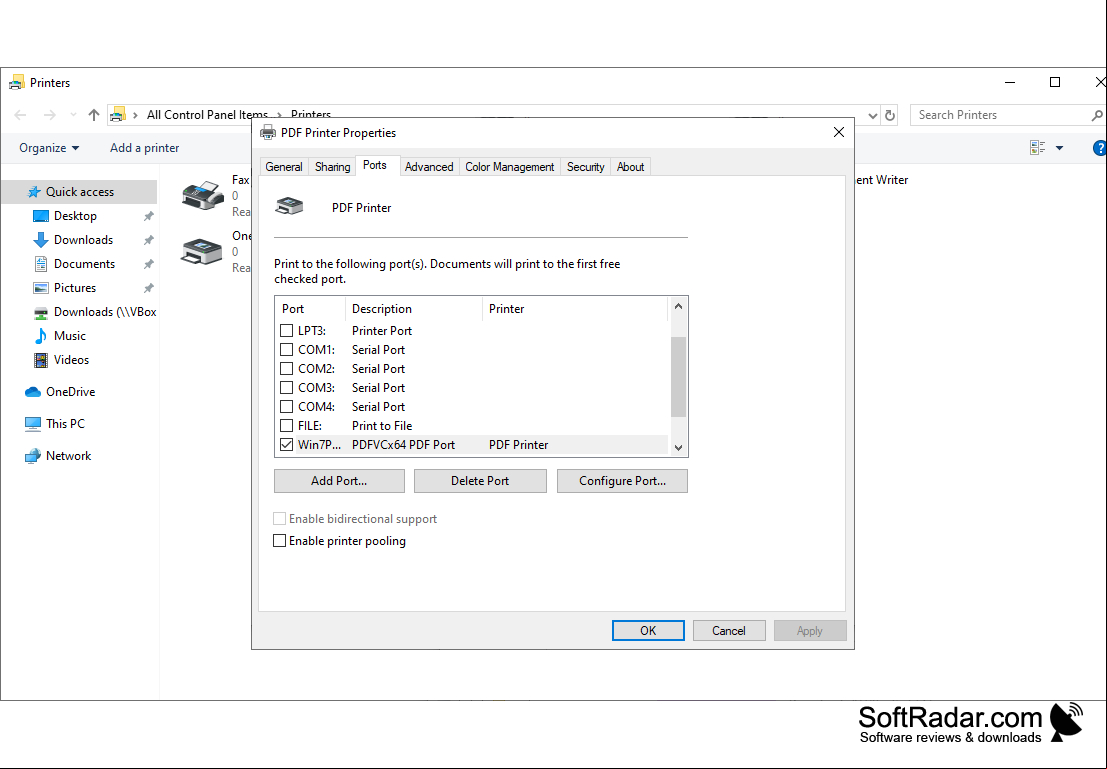Click the Configure Port... button
Viewport: 1107px width, 769px height.
(623, 481)
